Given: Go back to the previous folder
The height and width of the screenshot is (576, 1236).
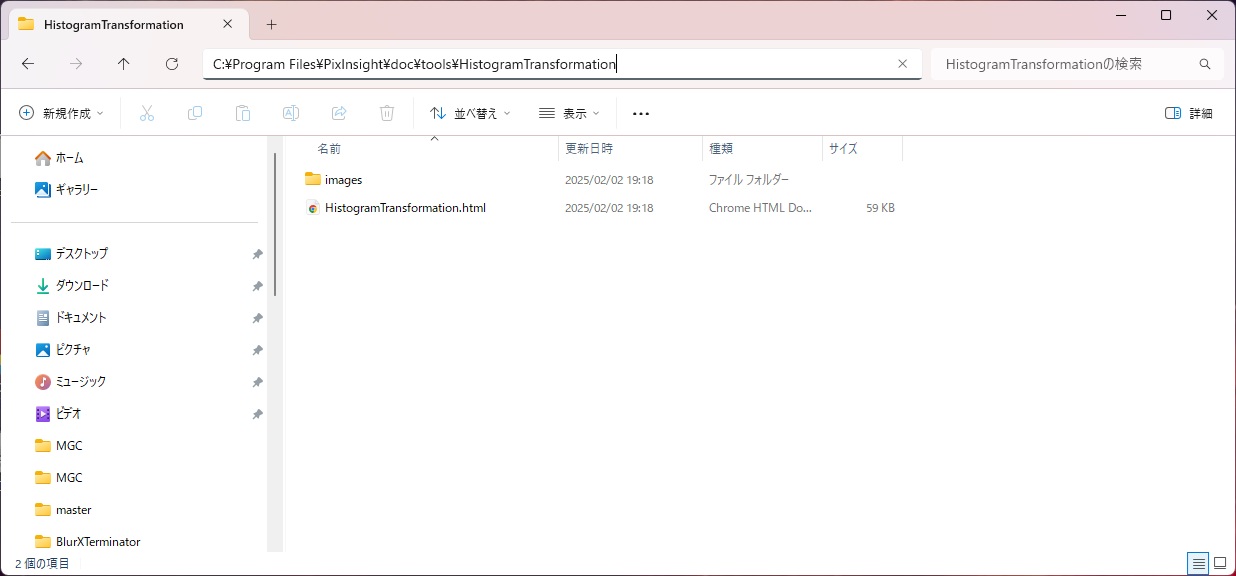Looking at the screenshot, I should pos(28,64).
